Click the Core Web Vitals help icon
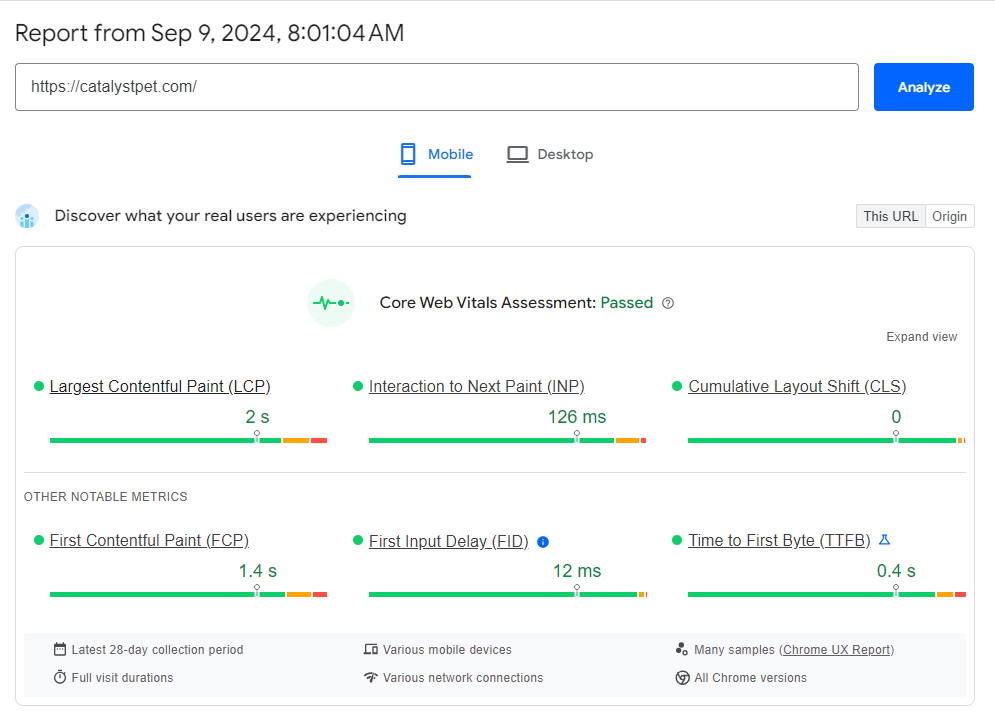Image resolution: width=995 pixels, height=718 pixels. [x=668, y=303]
